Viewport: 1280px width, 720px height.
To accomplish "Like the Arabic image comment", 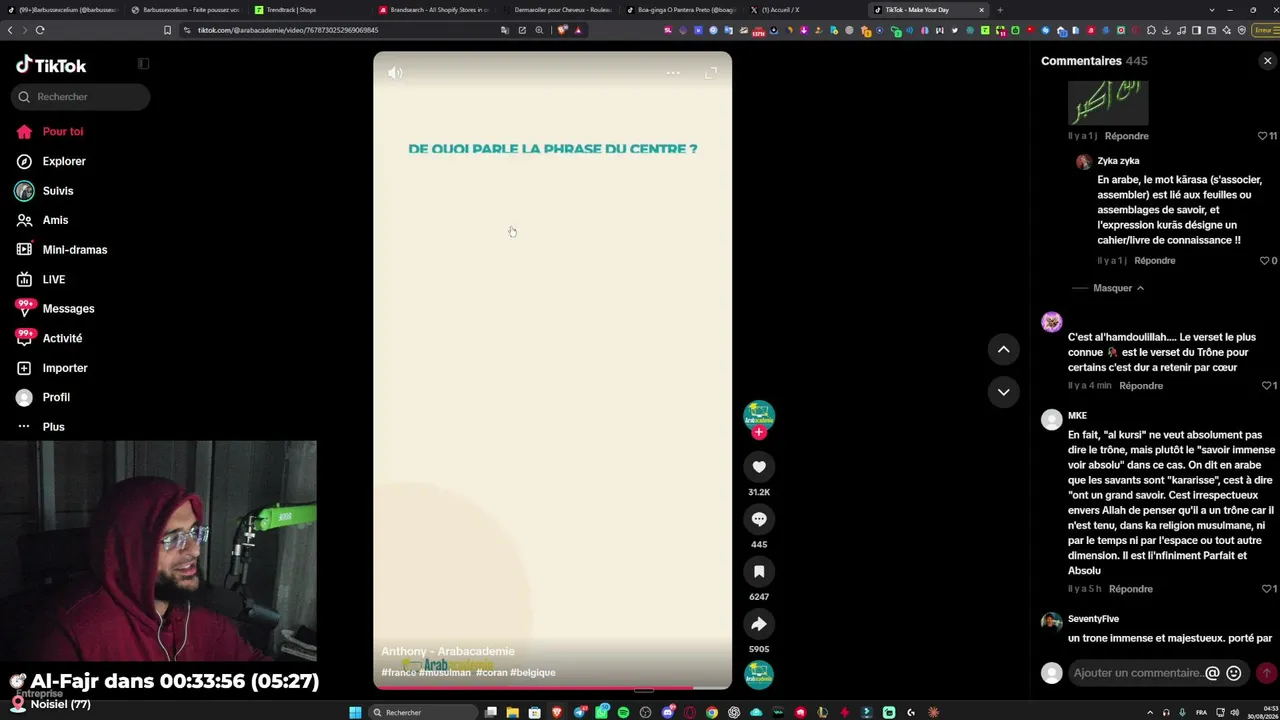I will (1263, 136).
